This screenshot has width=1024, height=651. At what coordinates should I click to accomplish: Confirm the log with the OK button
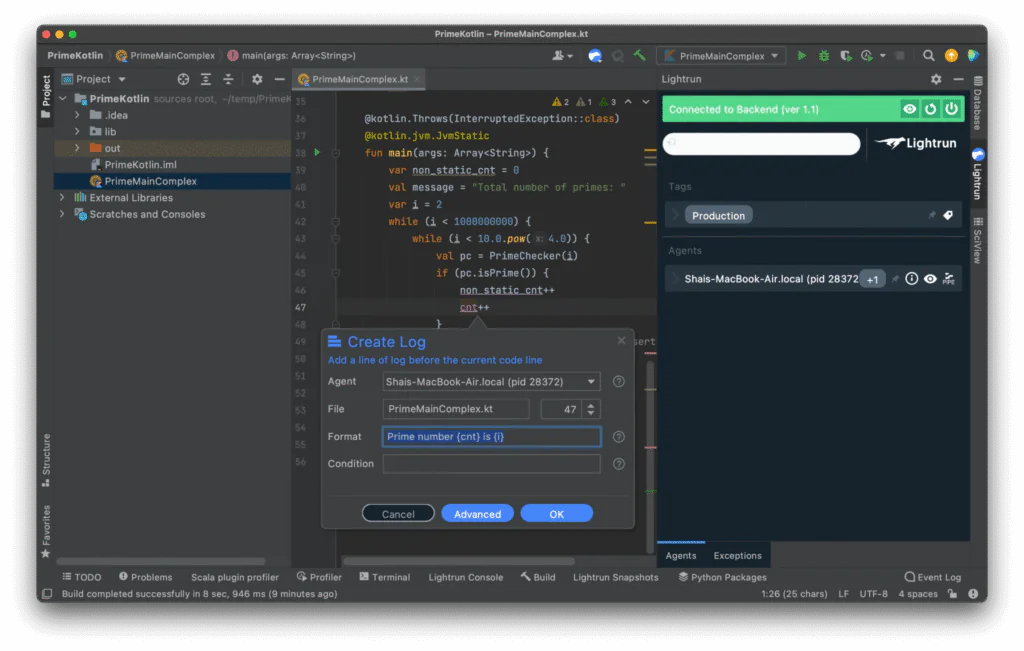coord(556,513)
